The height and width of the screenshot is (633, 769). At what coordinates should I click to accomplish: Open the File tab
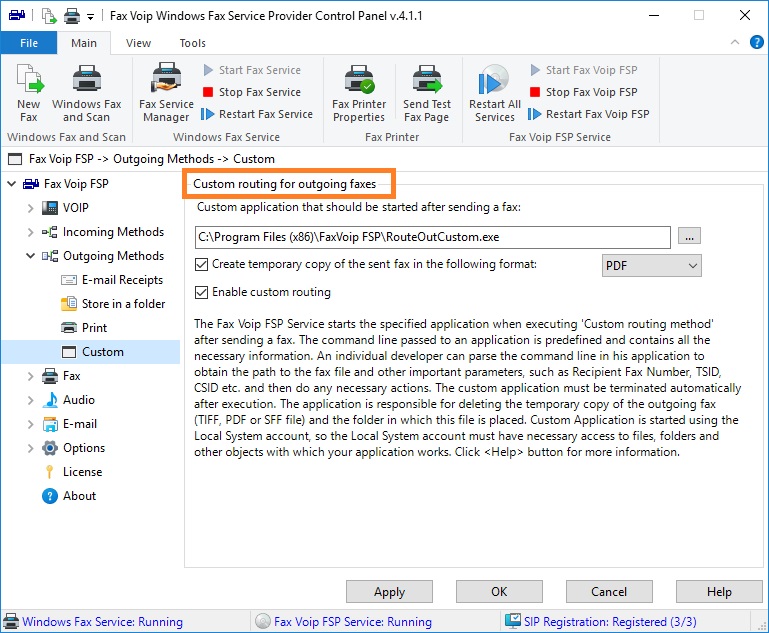pos(29,43)
